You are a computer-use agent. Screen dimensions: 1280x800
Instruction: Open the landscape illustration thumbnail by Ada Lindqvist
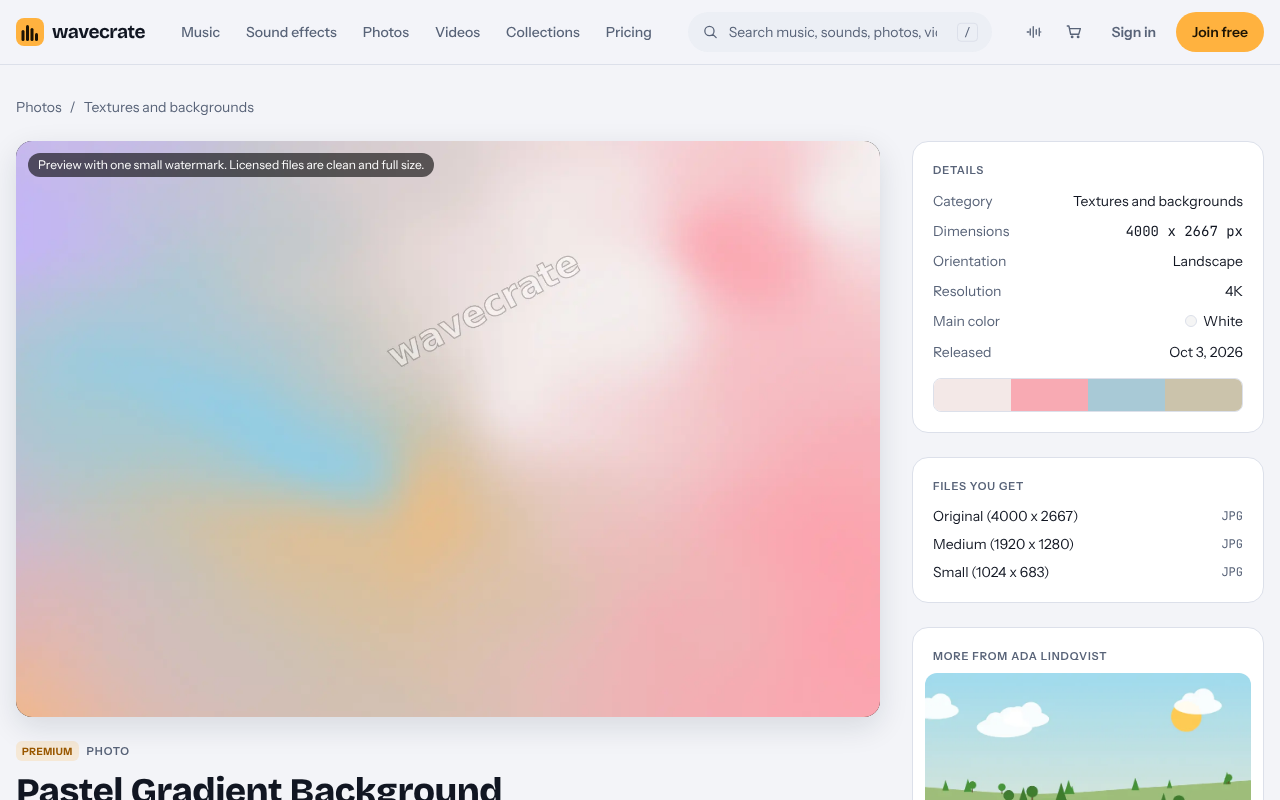[x=1088, y=737]
